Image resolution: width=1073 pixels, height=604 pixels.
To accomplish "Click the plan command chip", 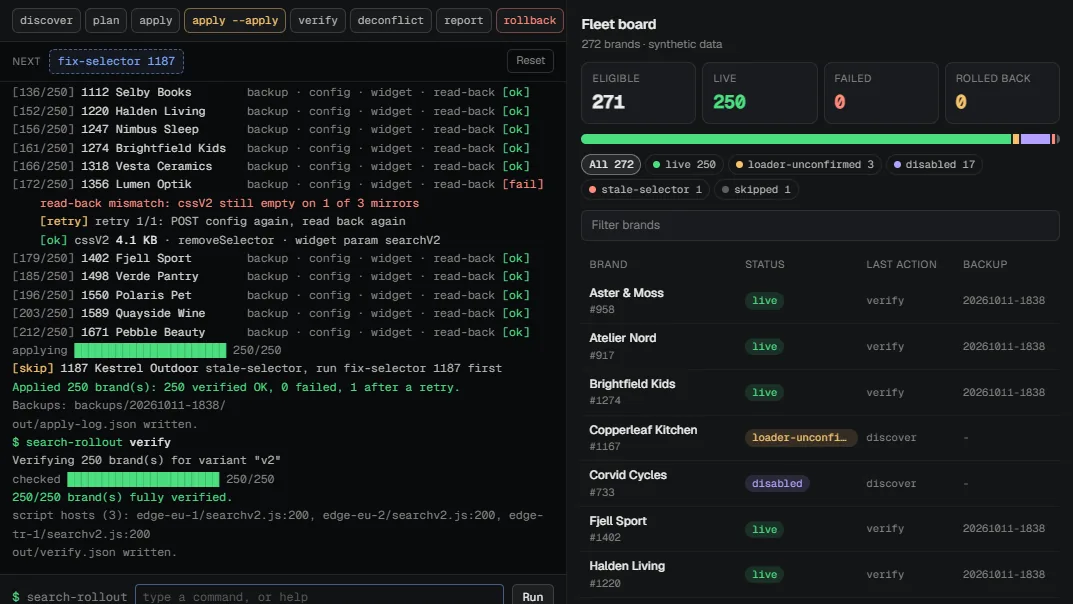I will pos(106,21).
